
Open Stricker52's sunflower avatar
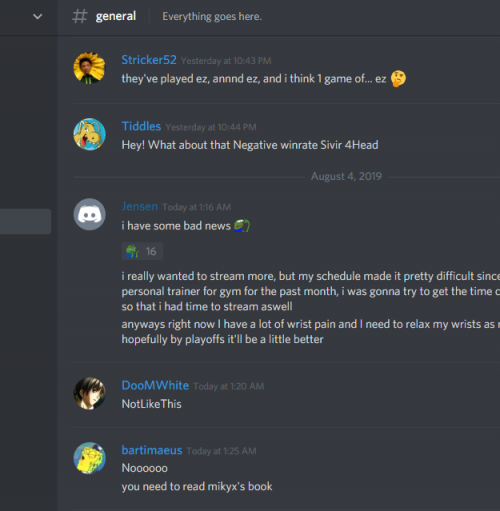coord(89,68)
